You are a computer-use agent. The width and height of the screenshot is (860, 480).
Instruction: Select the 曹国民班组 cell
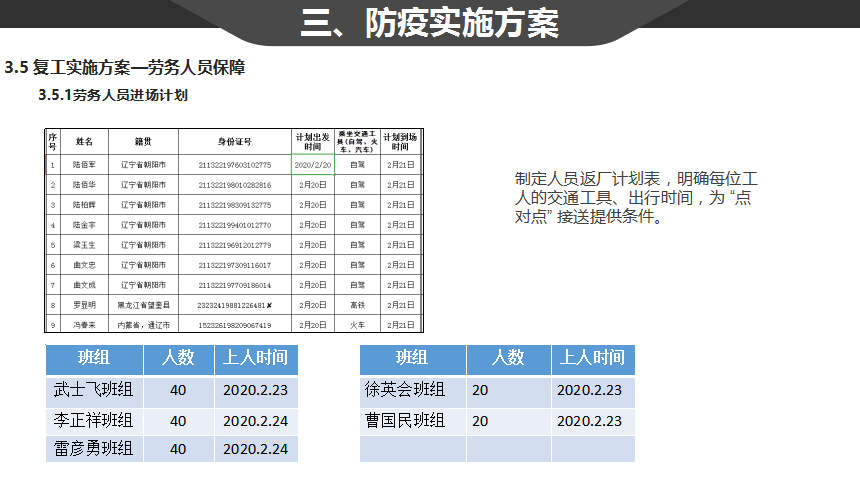tap(412, 422)
